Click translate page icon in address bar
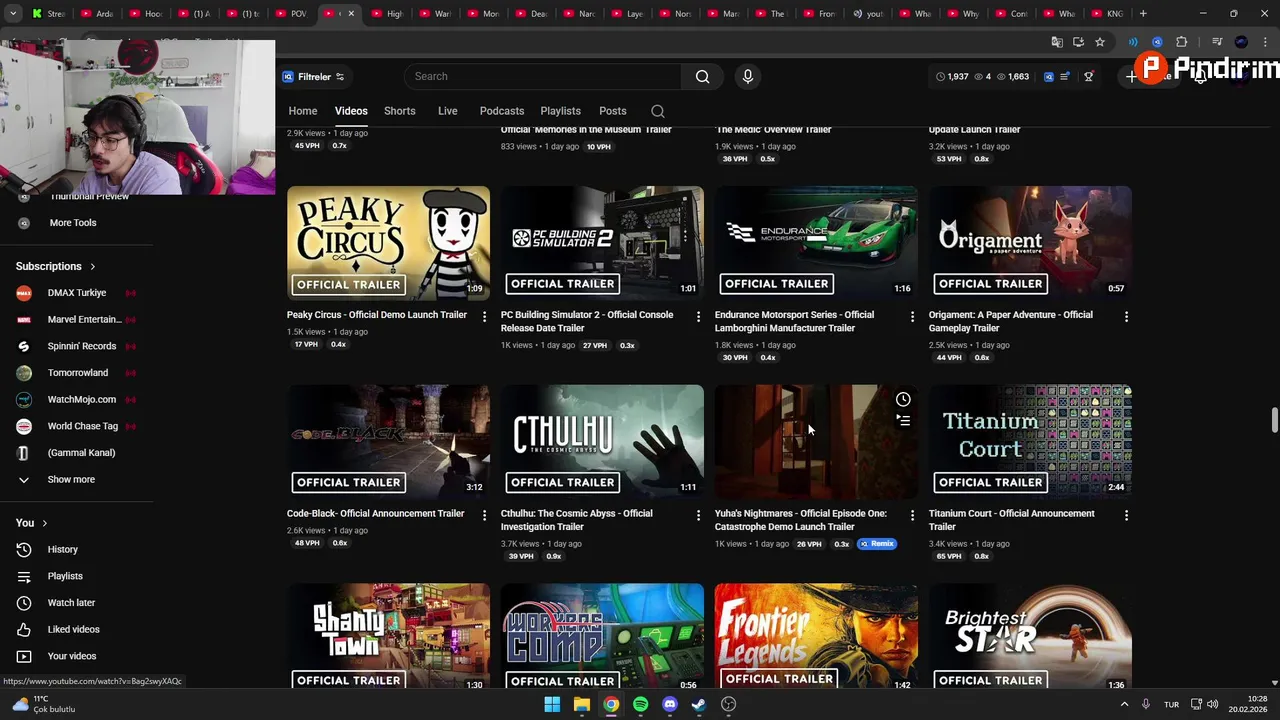Image resolution: width=1280 pixels, height=720 pixels. 1057,42
